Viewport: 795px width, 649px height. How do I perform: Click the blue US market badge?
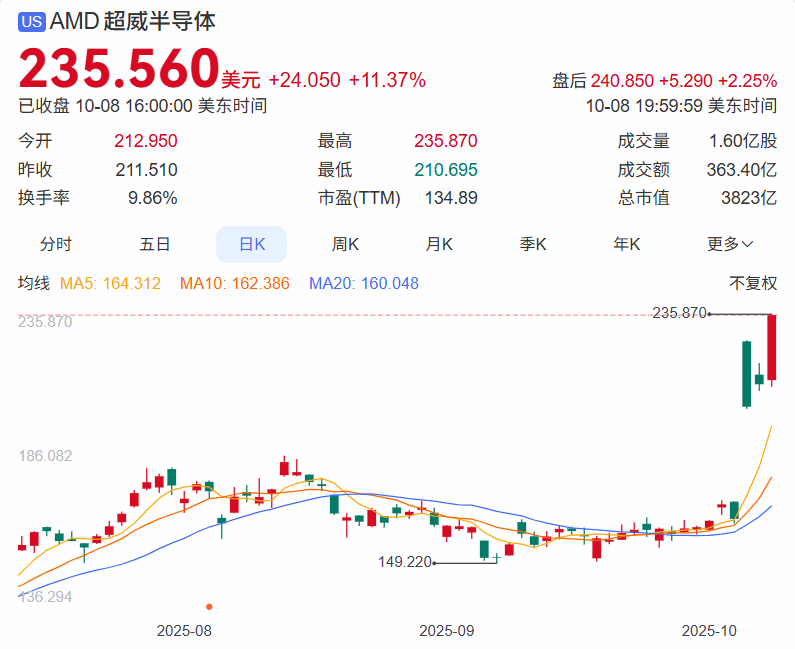point(32,21)
